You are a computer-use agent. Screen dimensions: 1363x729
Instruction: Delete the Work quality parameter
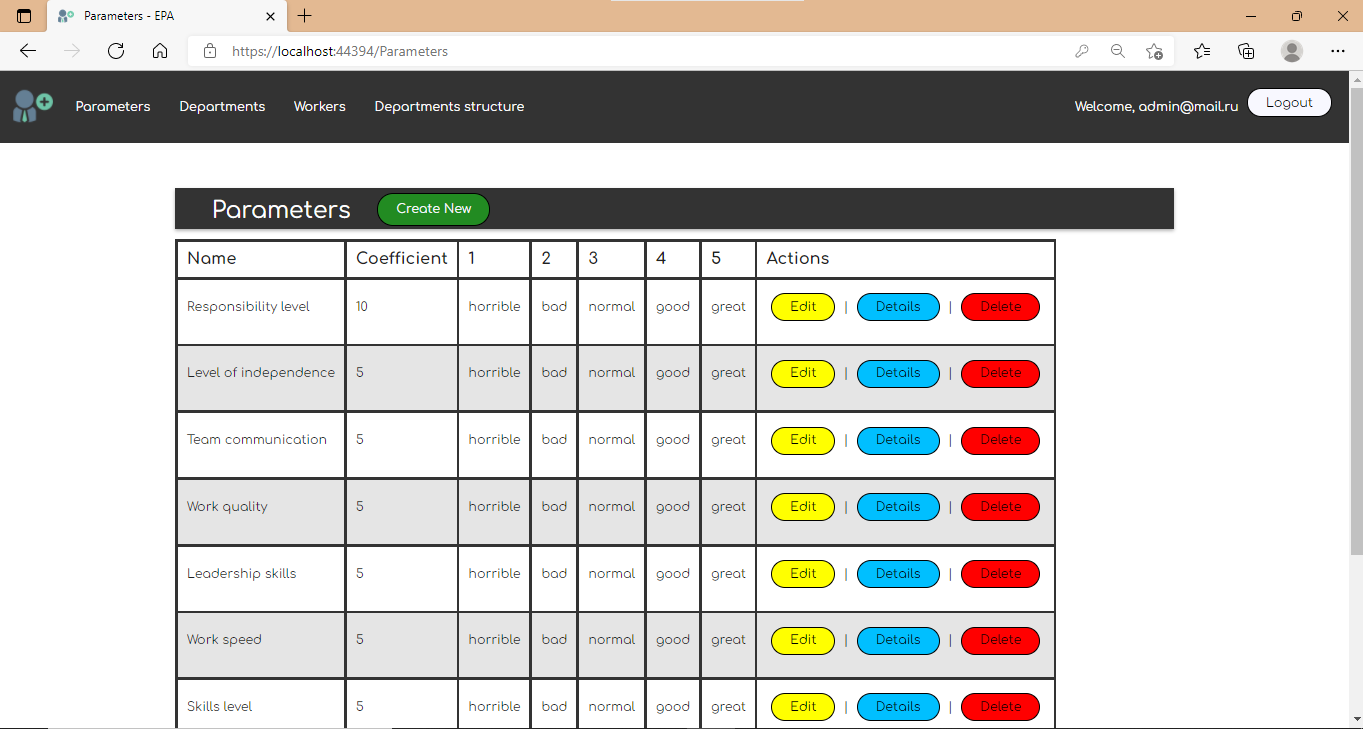click(x=1000, y=507)
